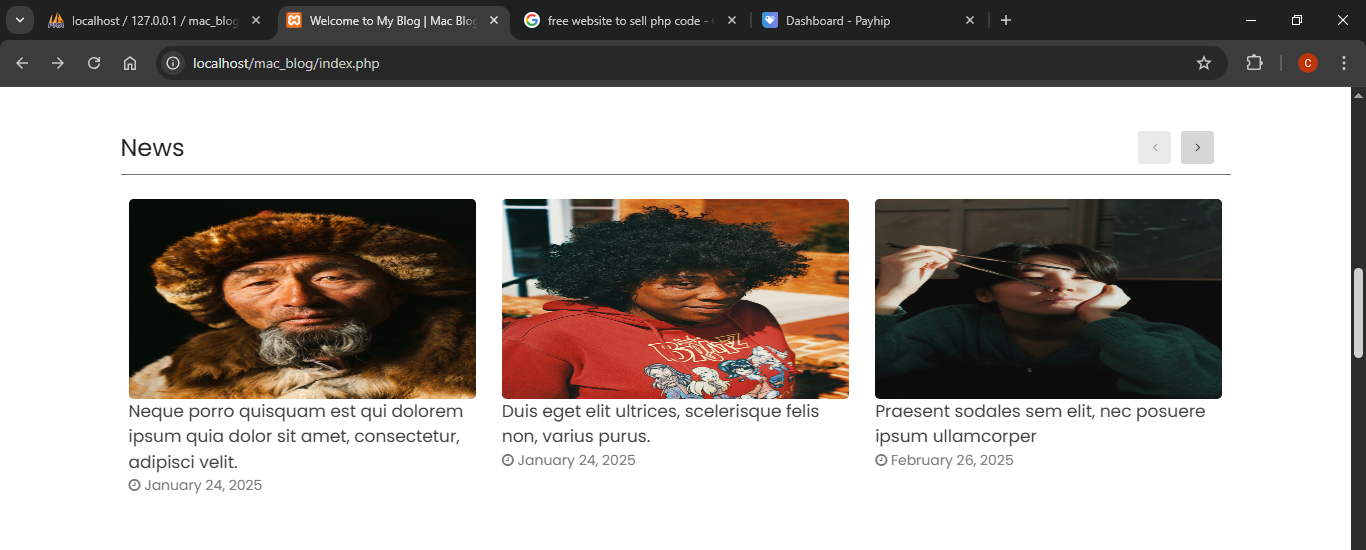Viewport: 1366px width, 550px height.
Task: Click the address bar URL field
Action: [690, 63]
